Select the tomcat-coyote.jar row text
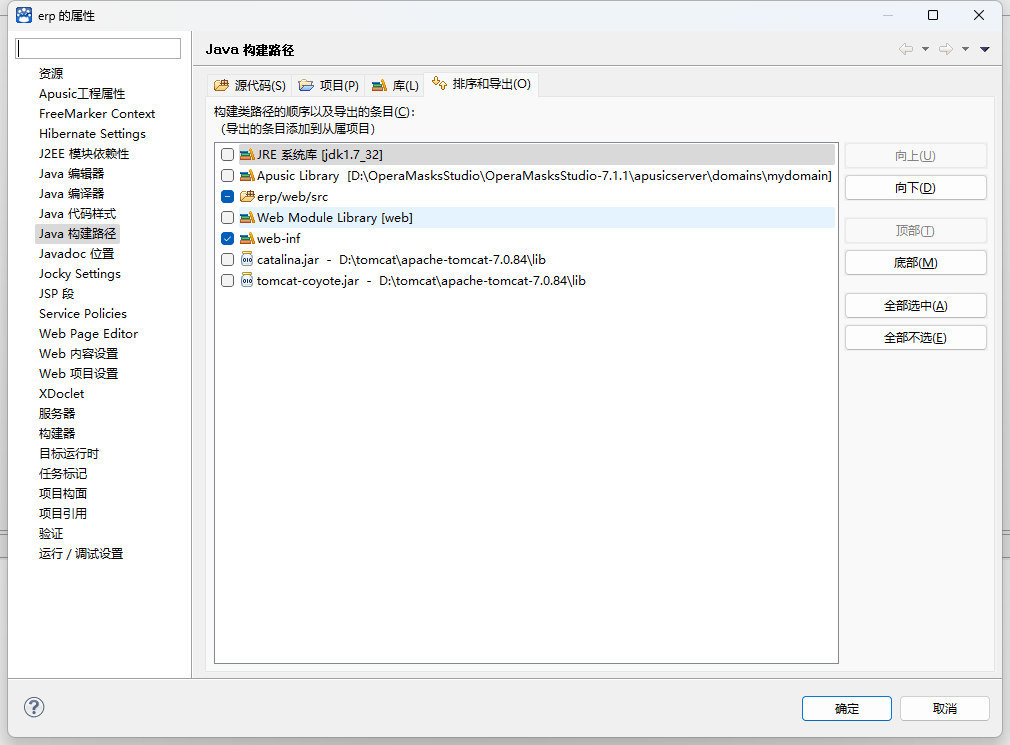This screenshot has height=745, width=1010. pos(421,281)
